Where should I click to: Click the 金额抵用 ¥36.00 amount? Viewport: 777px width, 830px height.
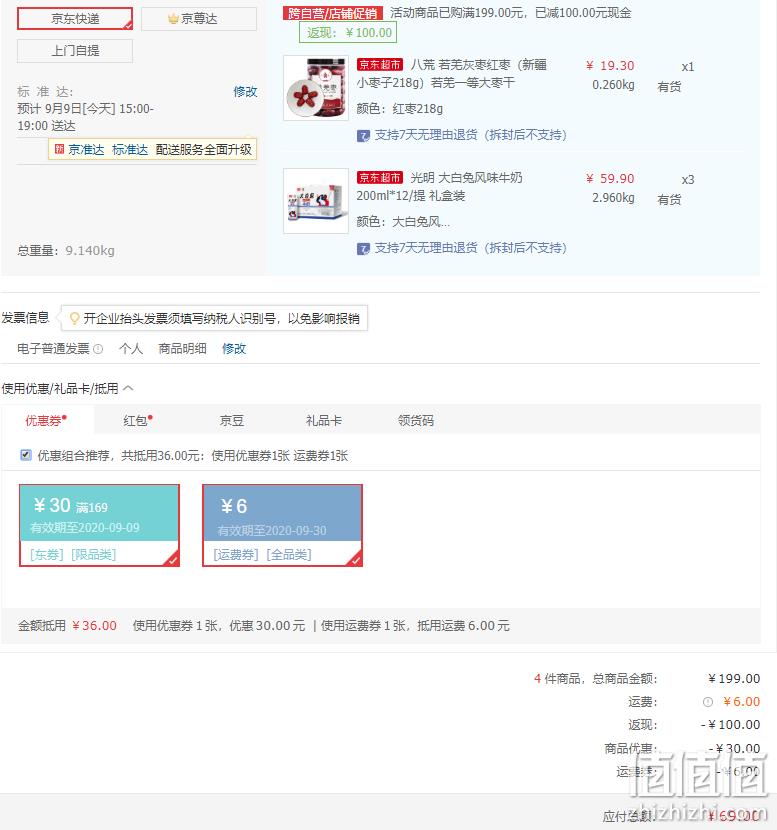[94, 626]
